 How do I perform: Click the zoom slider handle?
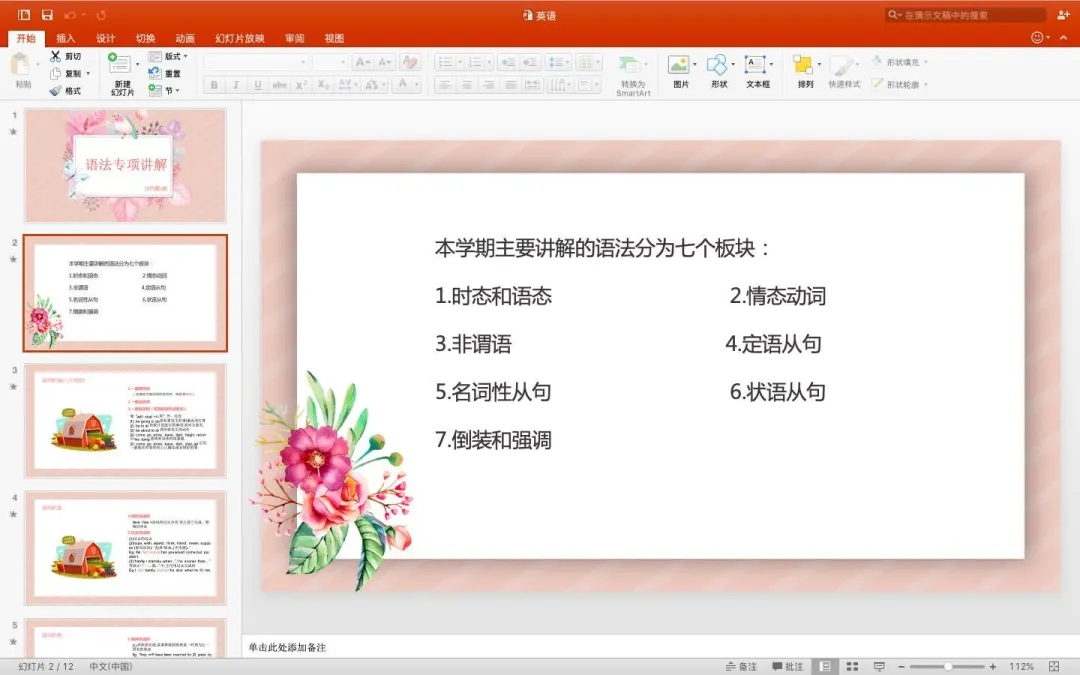pyautogui.click(x=948, y=666)
